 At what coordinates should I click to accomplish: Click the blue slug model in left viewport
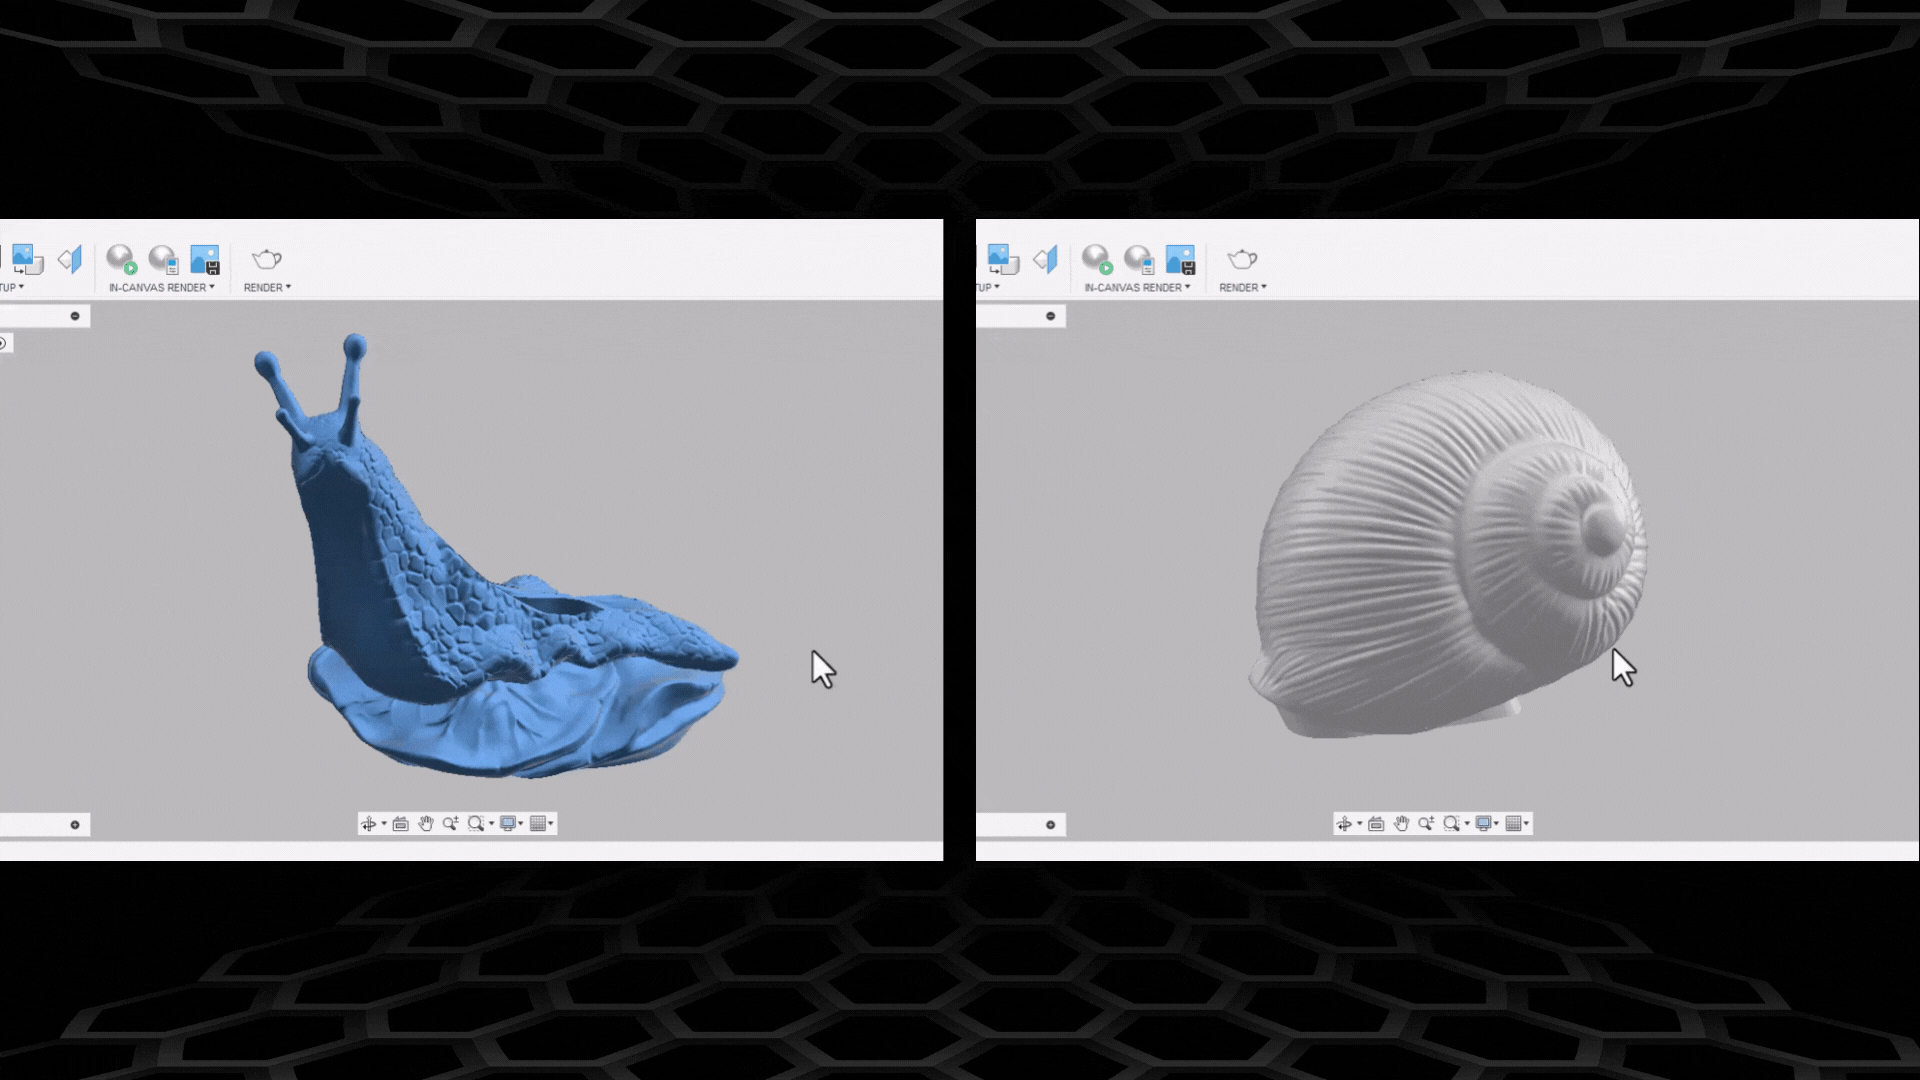[x=400, y=580]
